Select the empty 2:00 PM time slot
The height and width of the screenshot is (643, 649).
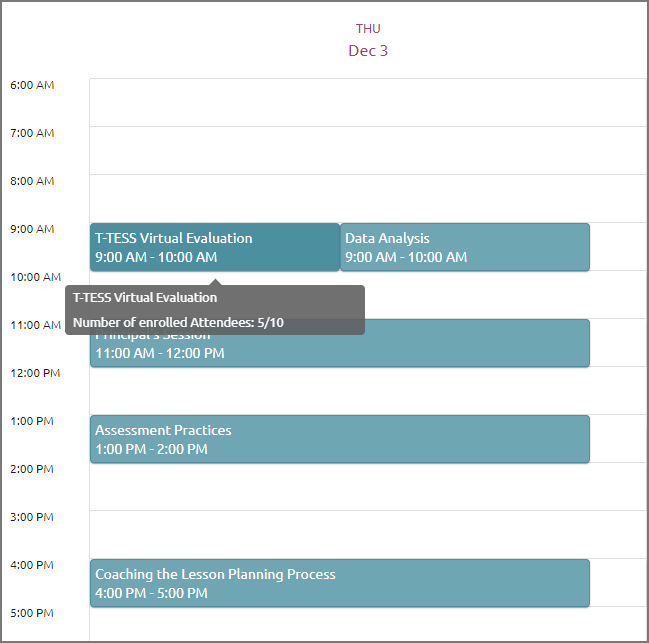pyautogui.click(x=368, y=487)
